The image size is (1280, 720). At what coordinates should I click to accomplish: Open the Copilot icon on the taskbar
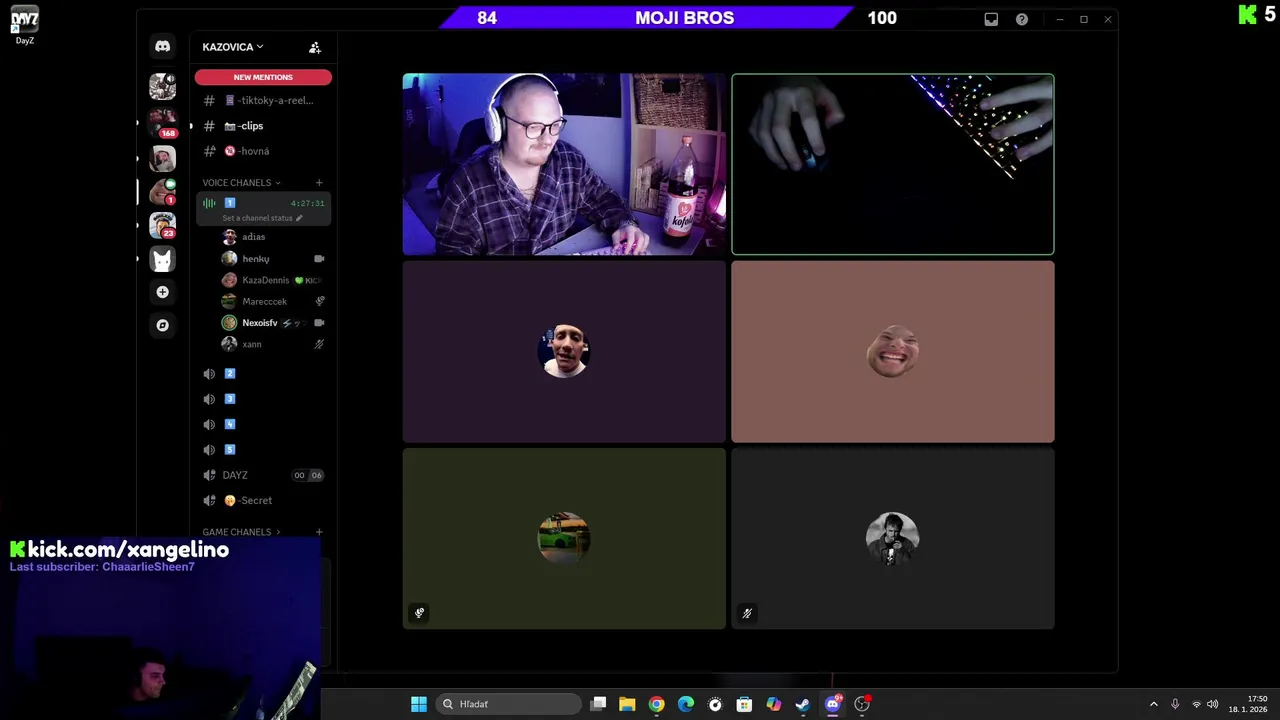coord(774,704)
